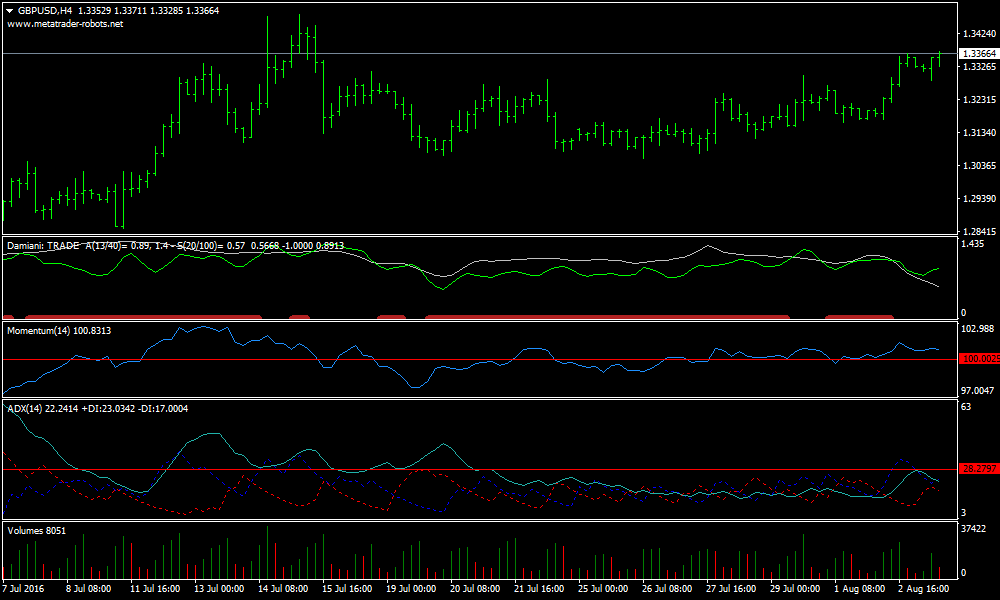1000x600 pixels.
Task: Click the 63 value on ADX scale
Action: 965,407
